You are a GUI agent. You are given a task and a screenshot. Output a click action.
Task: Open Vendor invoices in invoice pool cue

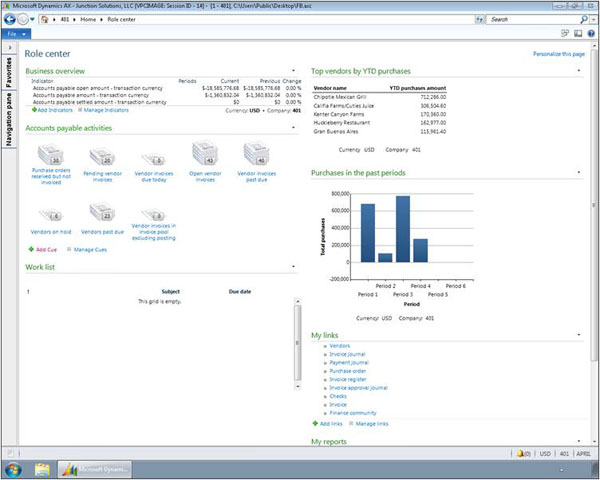click(154, 224)
